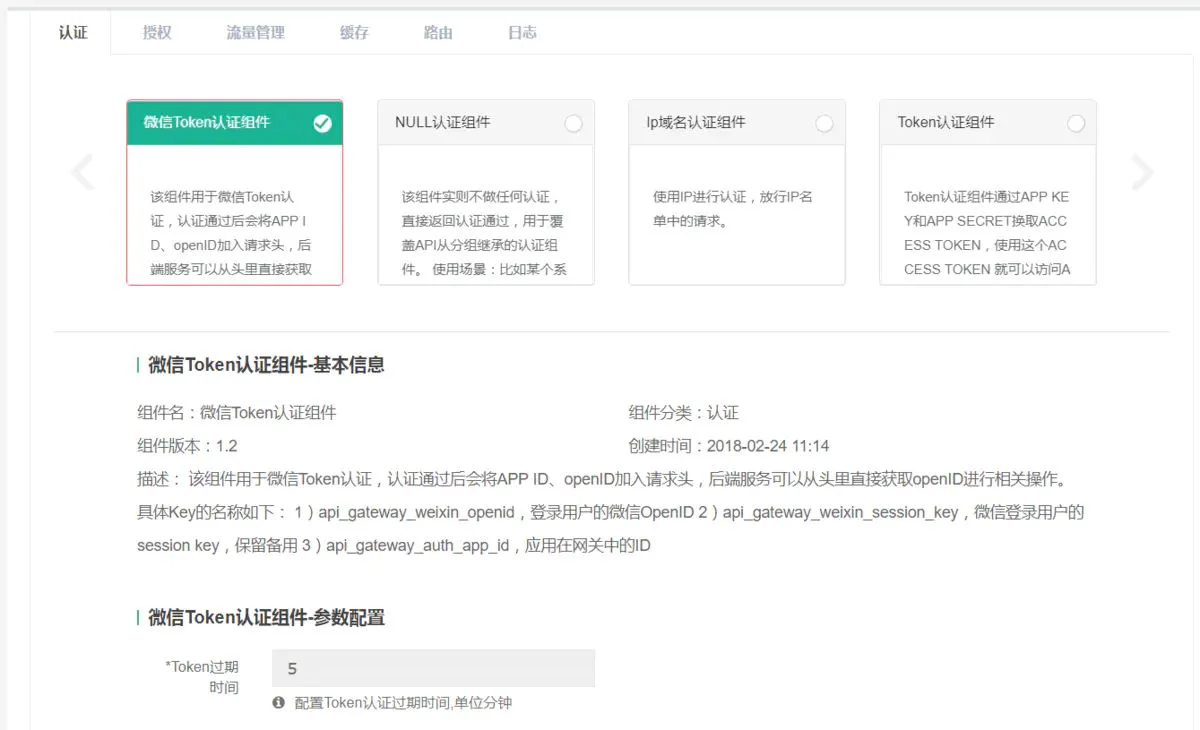This screenshot has height=730, width=1200.
Task: Click the NULL认证组件 card description
Action: pos(486,233)
